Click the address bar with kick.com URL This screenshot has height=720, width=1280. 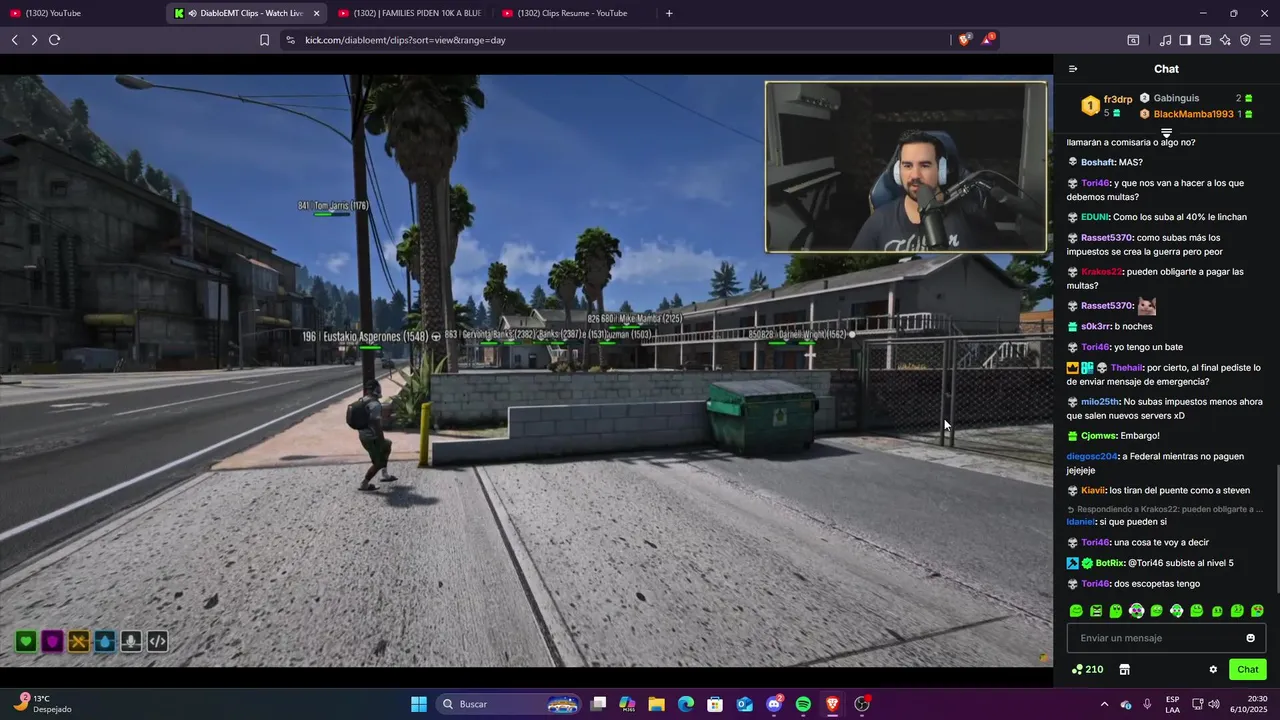(620, 40)
